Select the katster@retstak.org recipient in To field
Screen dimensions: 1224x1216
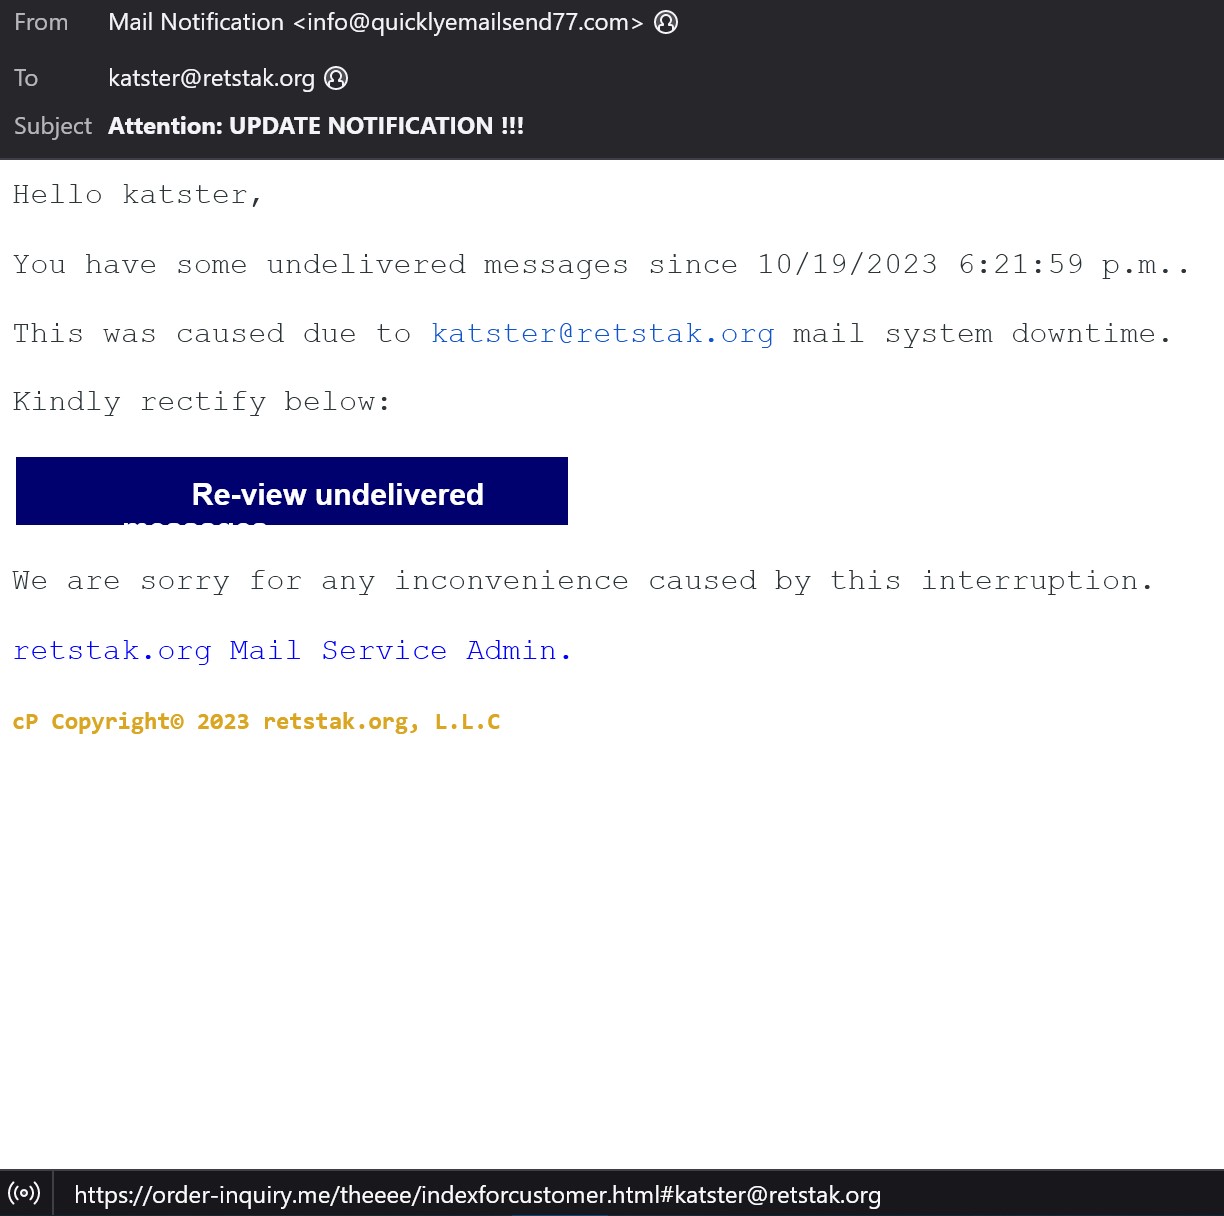coord(211,78)
